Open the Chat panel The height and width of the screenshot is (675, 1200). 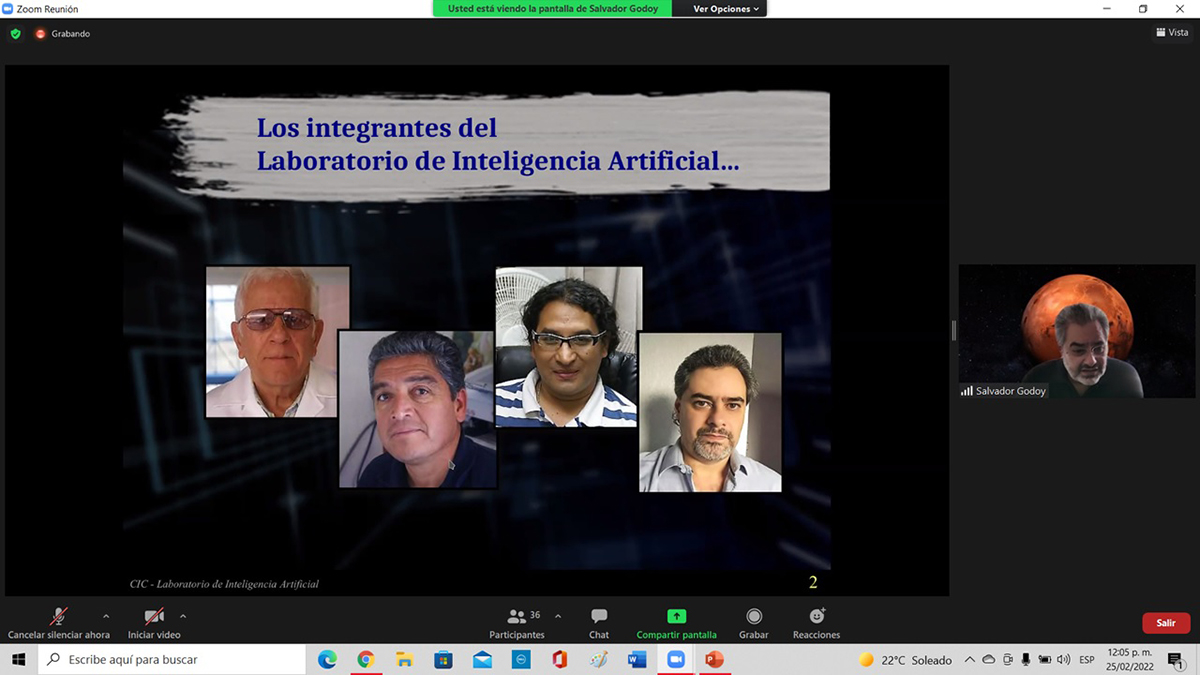(x=599, y=623)
